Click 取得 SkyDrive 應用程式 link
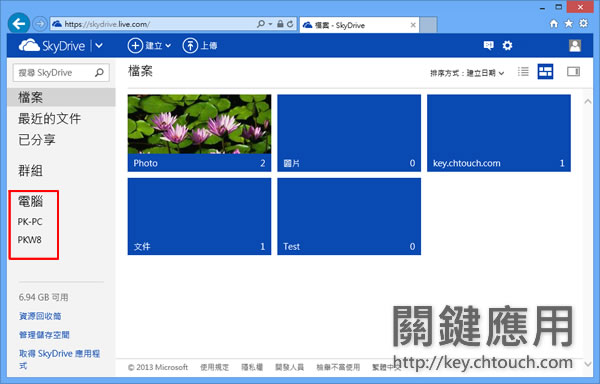Screen dimensions: 600x384 click(59, 359)
